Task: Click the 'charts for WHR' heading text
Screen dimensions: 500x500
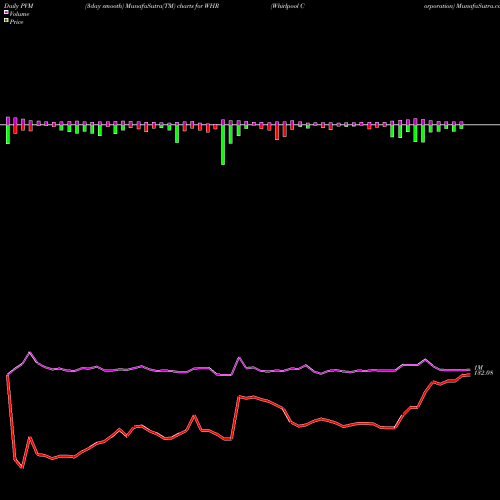Action: coord(198,6)
